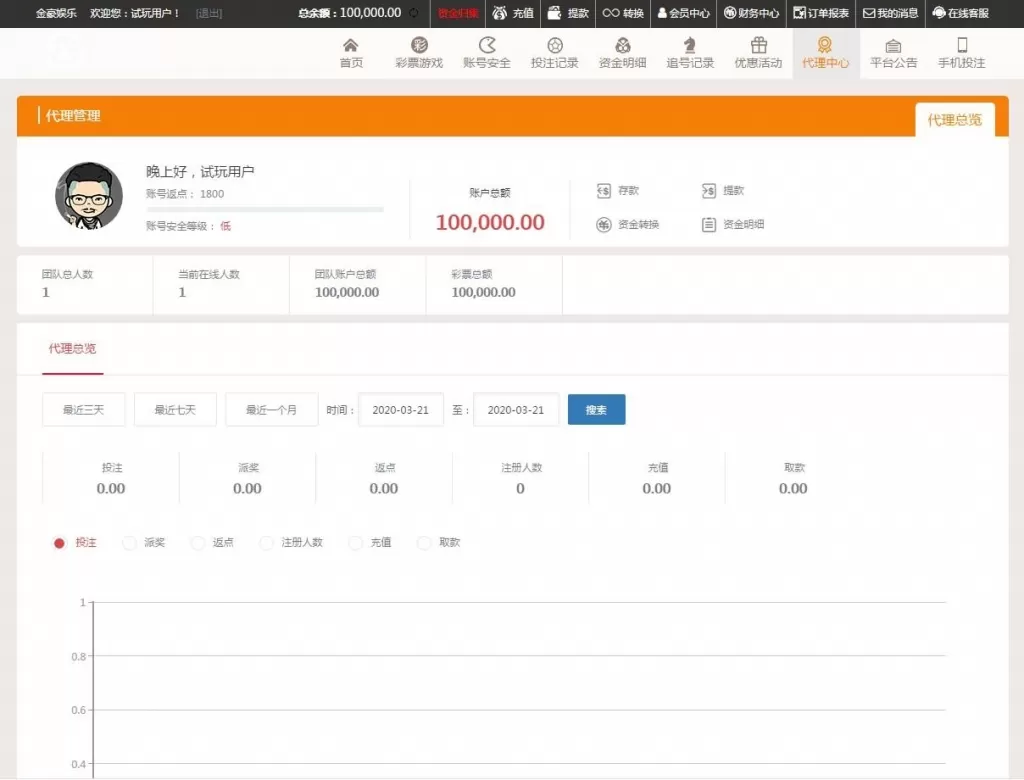The image size is (1024, 780).
Task: Open the start date picker showing 2020-03-21
Action: 400,409
